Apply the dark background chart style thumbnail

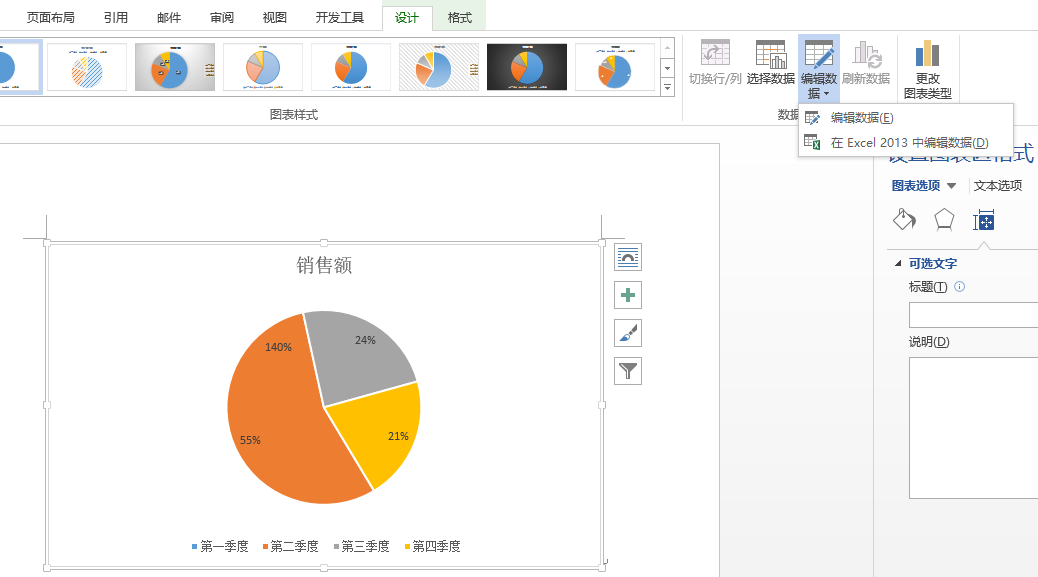coord(527,67)
